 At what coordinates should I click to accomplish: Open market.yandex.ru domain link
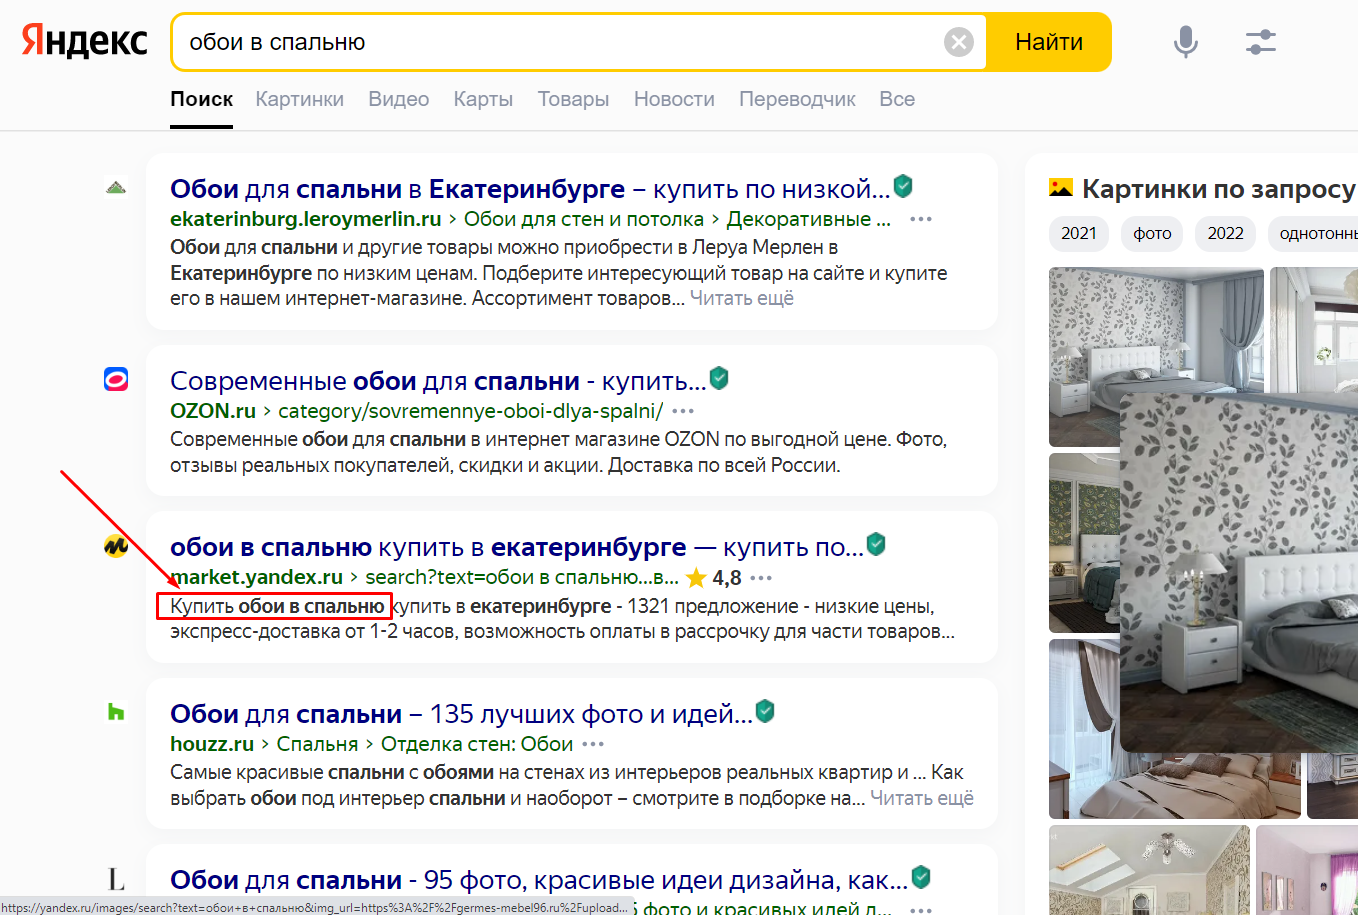[257, 577]
